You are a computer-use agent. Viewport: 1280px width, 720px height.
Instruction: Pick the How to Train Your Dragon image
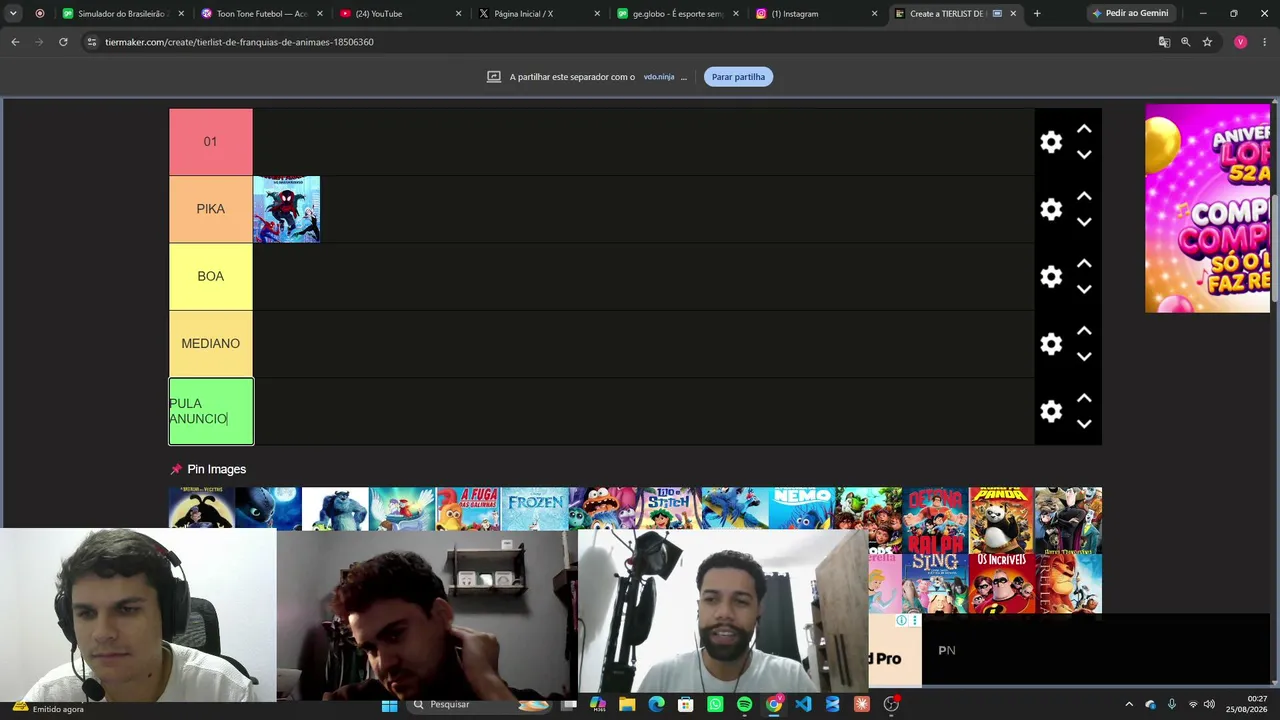tap(268, 509)
